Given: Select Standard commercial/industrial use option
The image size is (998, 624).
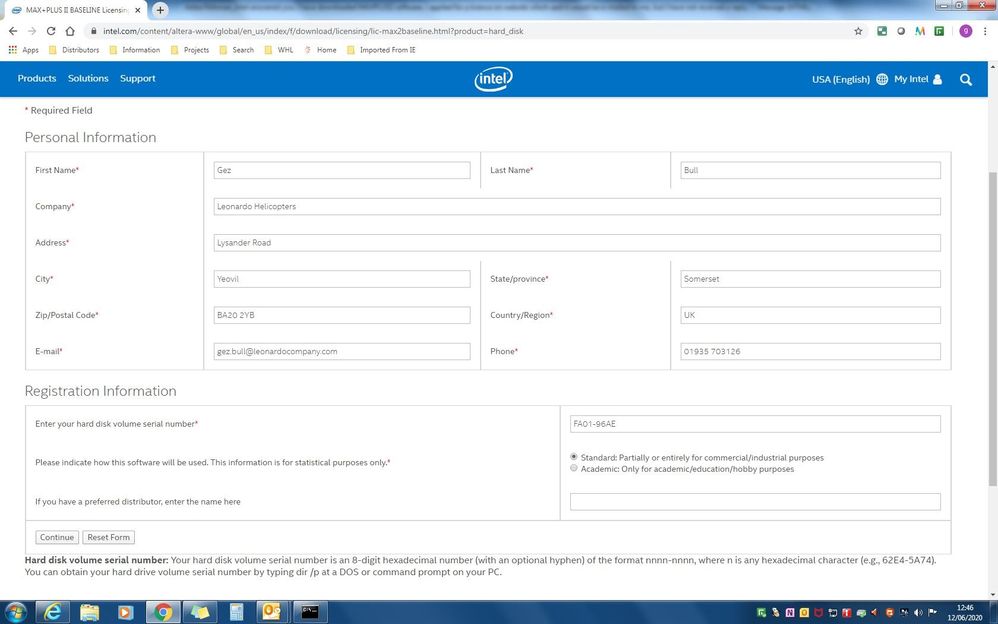Looking at the screenshot, I should pos(573,457).
